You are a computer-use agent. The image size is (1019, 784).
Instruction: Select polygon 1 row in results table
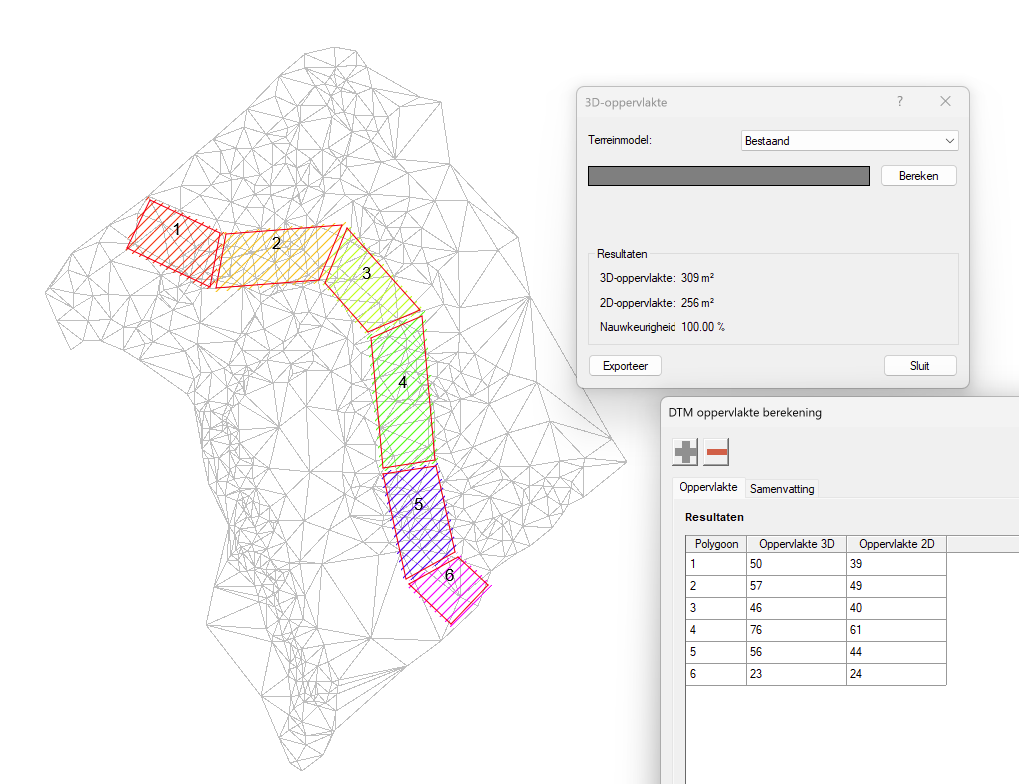tap(816, 564)
